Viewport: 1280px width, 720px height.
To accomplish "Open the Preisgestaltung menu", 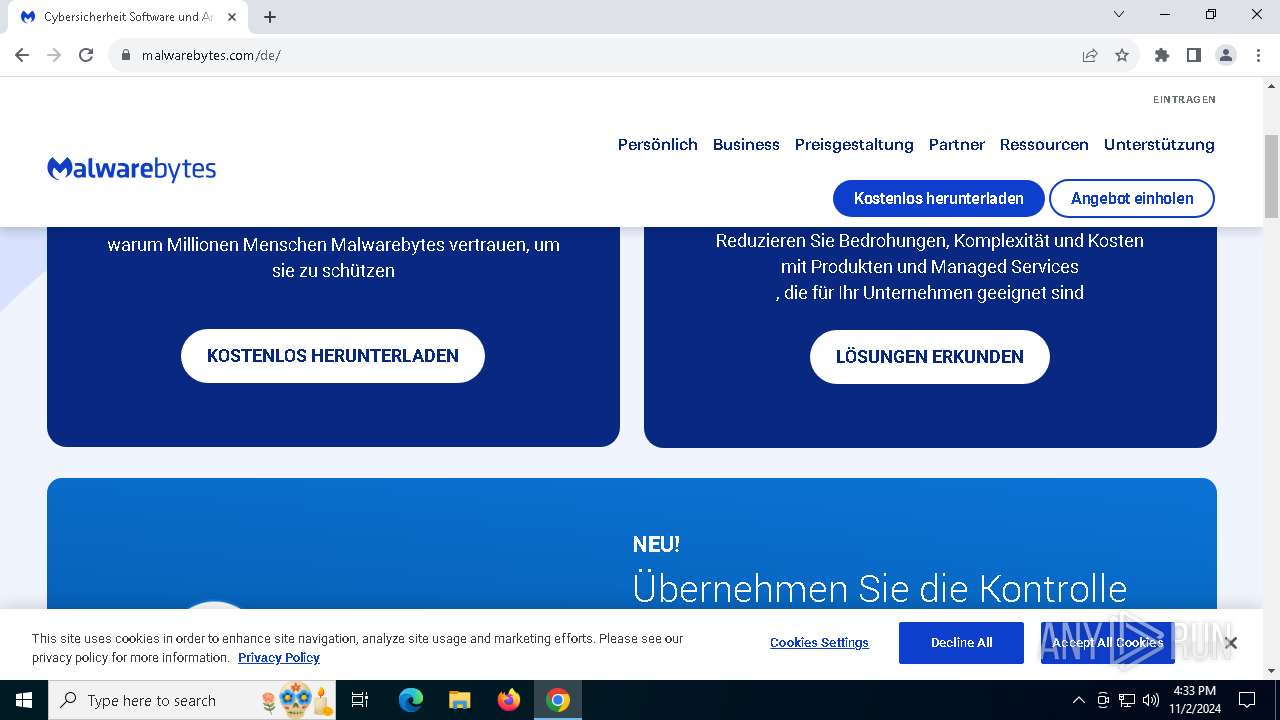I will [854, 144].
